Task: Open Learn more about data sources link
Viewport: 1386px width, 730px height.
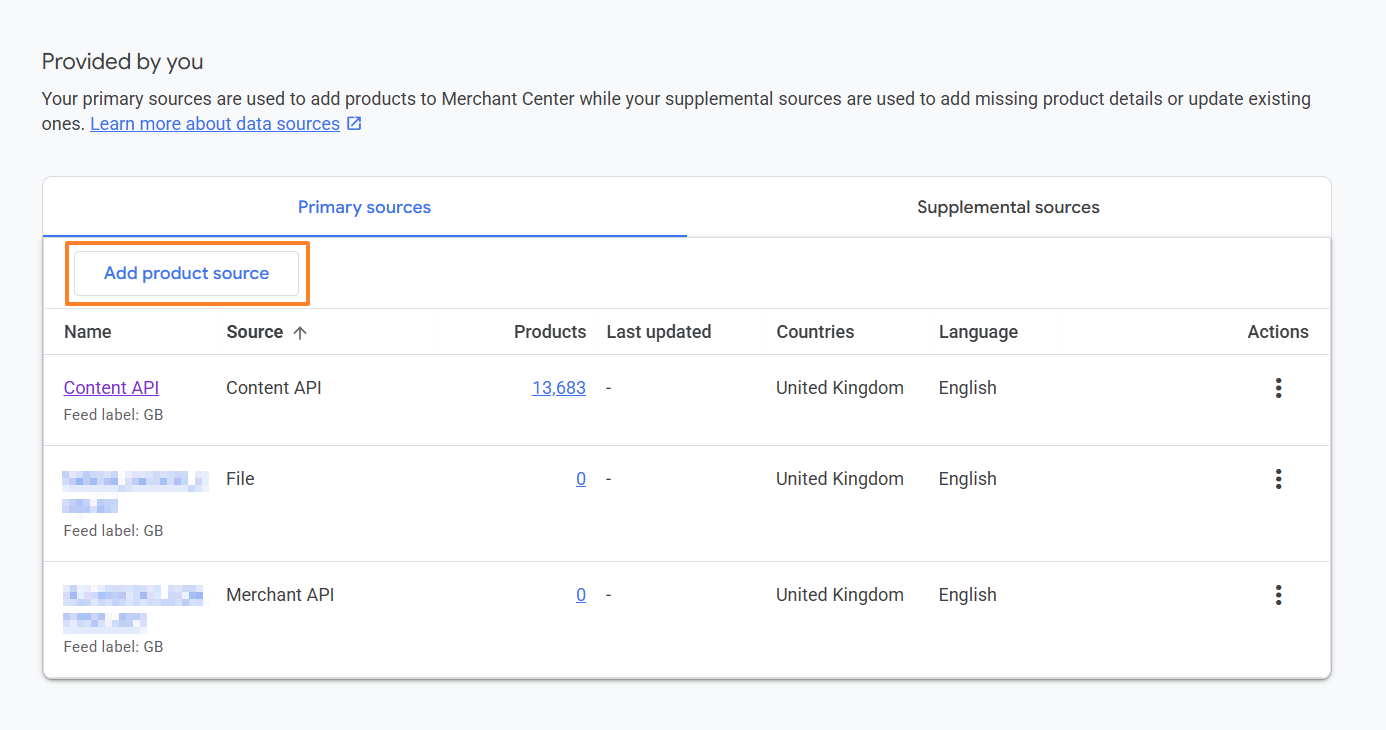Action: 215,124
